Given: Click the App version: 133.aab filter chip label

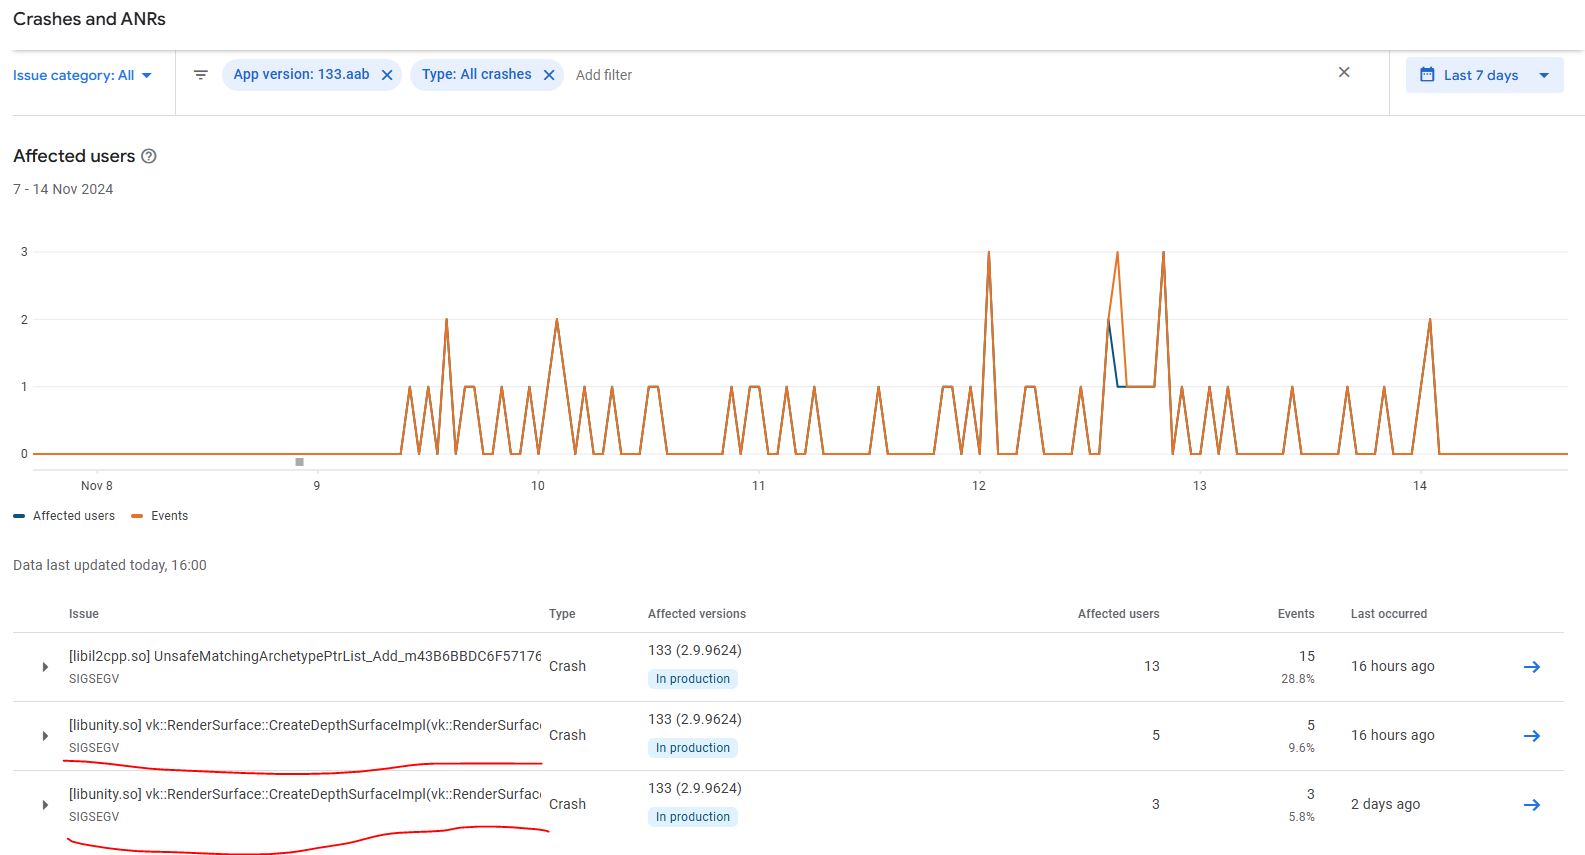Looking at the screenshot, I should tap(301, 75).
